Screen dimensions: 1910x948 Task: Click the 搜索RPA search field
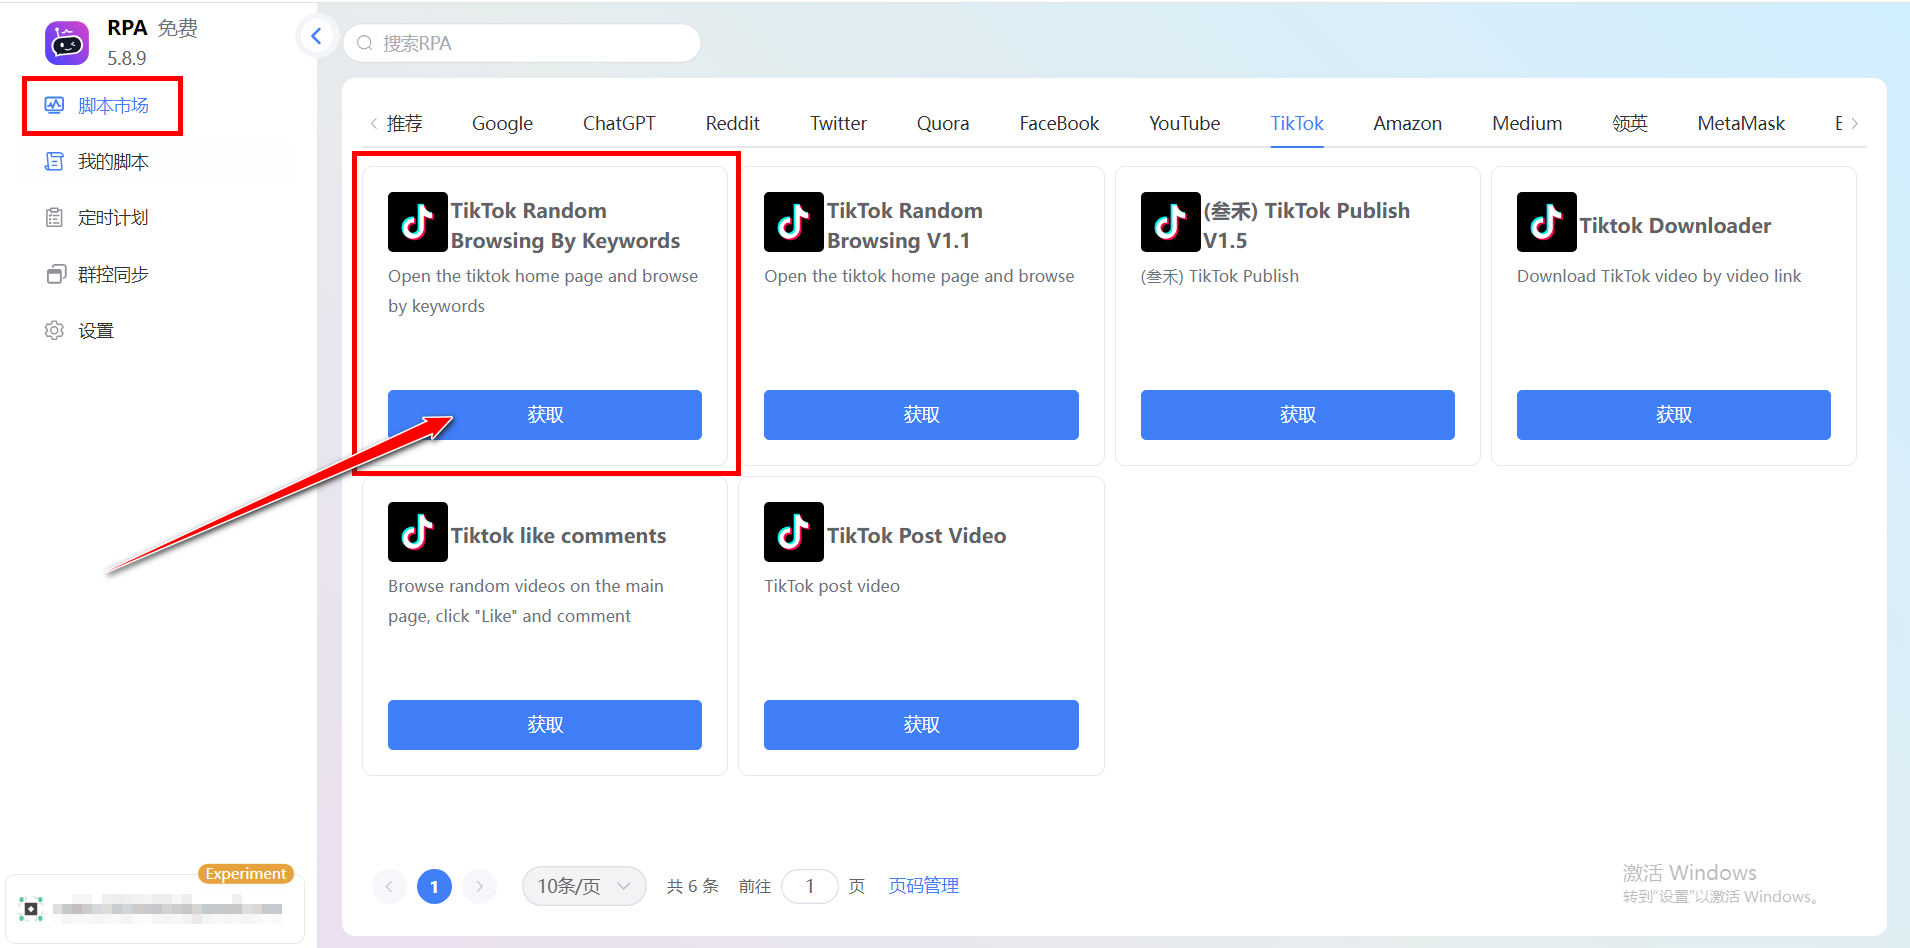point(522,43)
